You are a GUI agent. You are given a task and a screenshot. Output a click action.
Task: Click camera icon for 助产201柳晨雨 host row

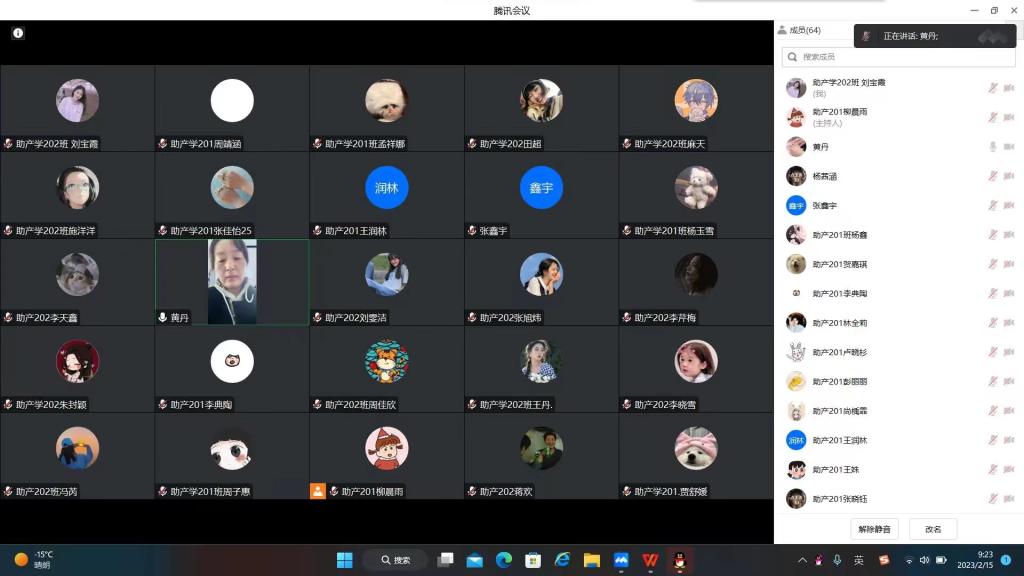tap(1008, 117)
